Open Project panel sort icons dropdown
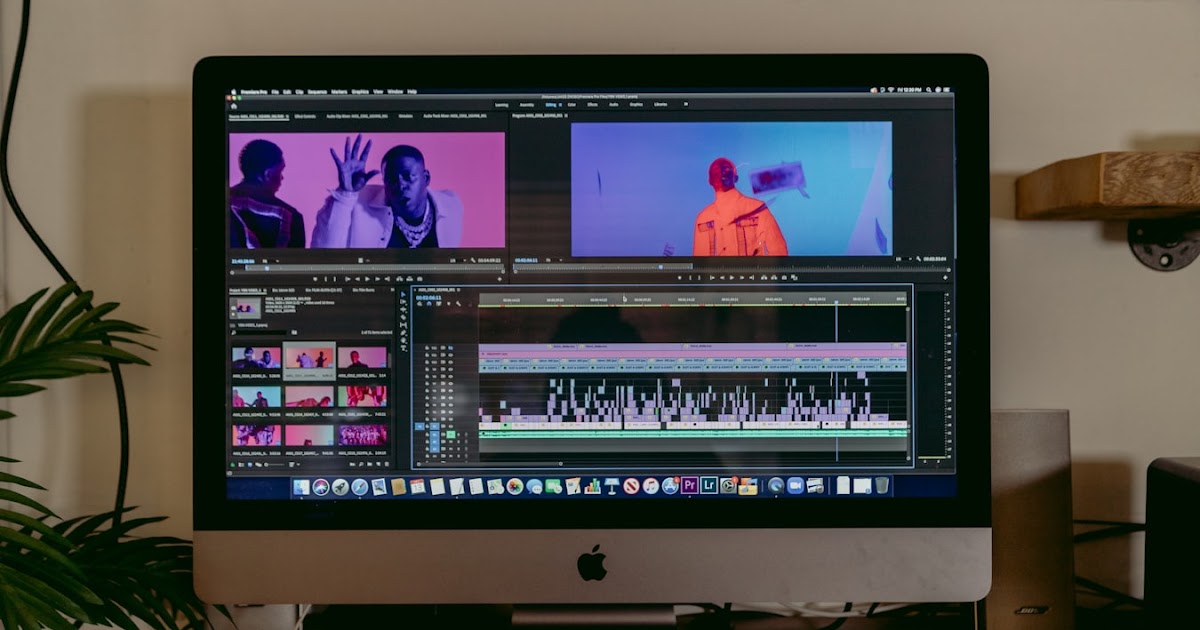 [295, 464]
